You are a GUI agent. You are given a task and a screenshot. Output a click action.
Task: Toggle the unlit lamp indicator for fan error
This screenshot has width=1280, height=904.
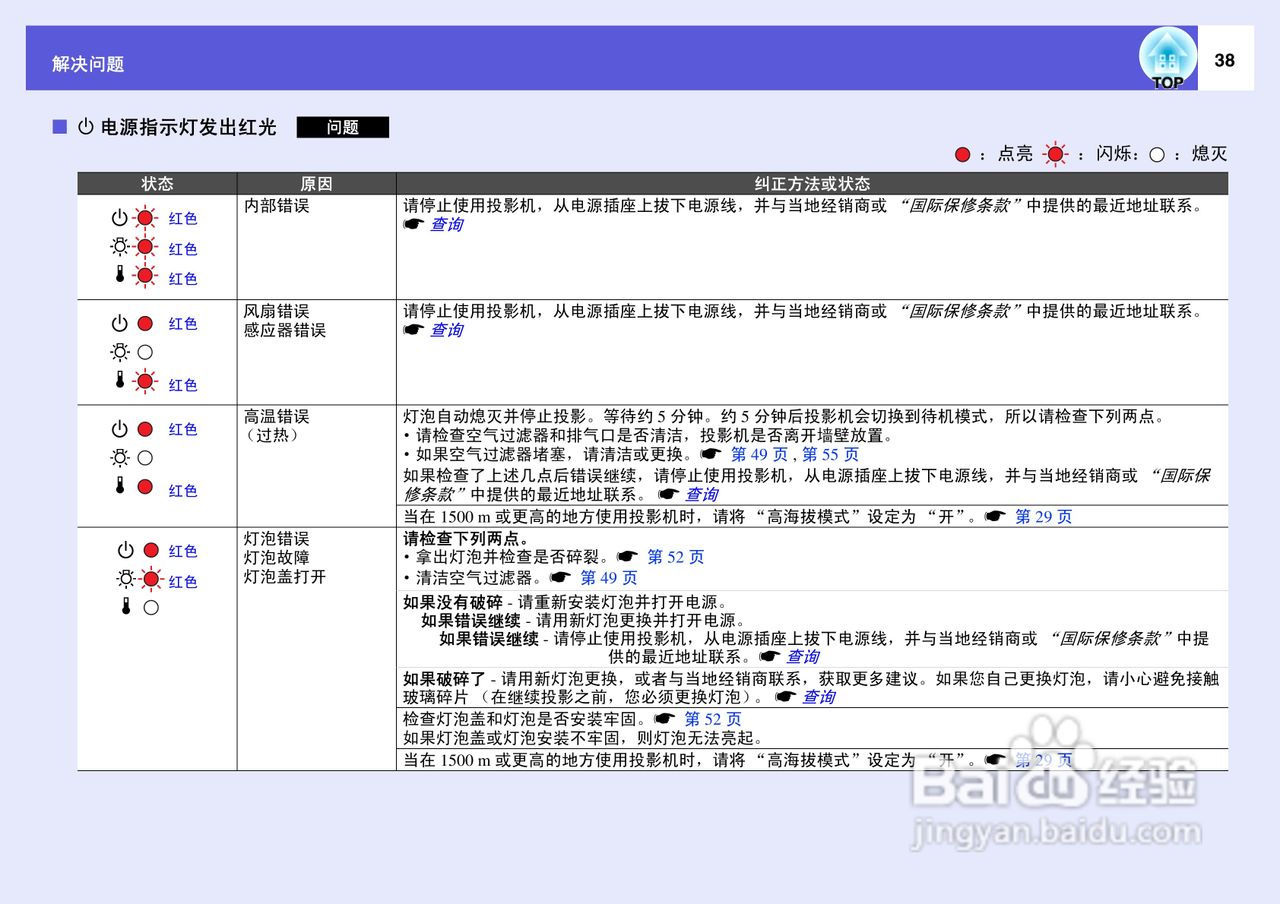pyautogui.click(x=147, y=352)
